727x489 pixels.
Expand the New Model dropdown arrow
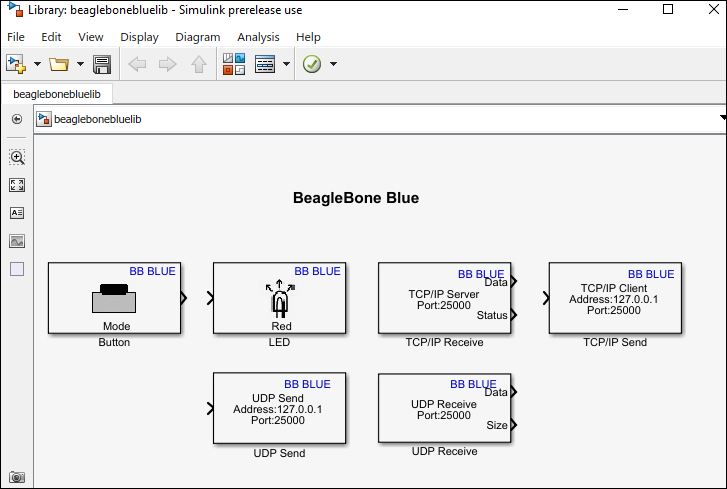[x=37, y=64]
